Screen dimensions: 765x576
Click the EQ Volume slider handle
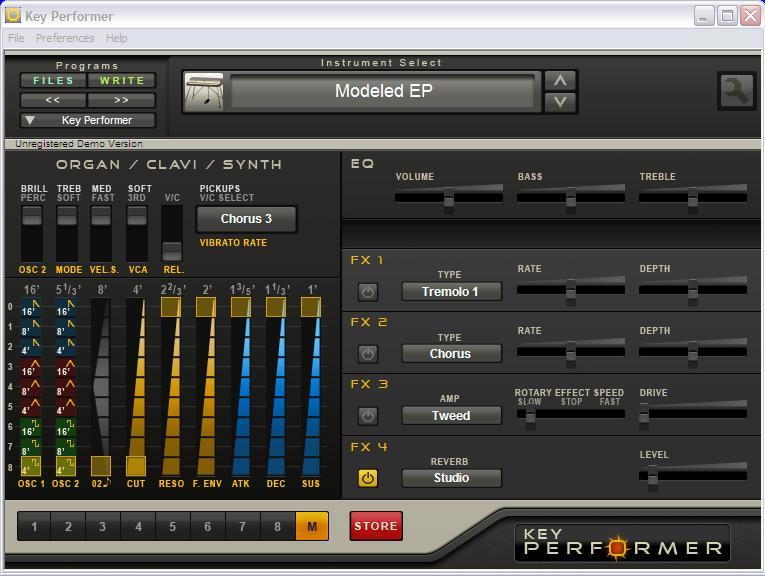[x=449, y=199]
